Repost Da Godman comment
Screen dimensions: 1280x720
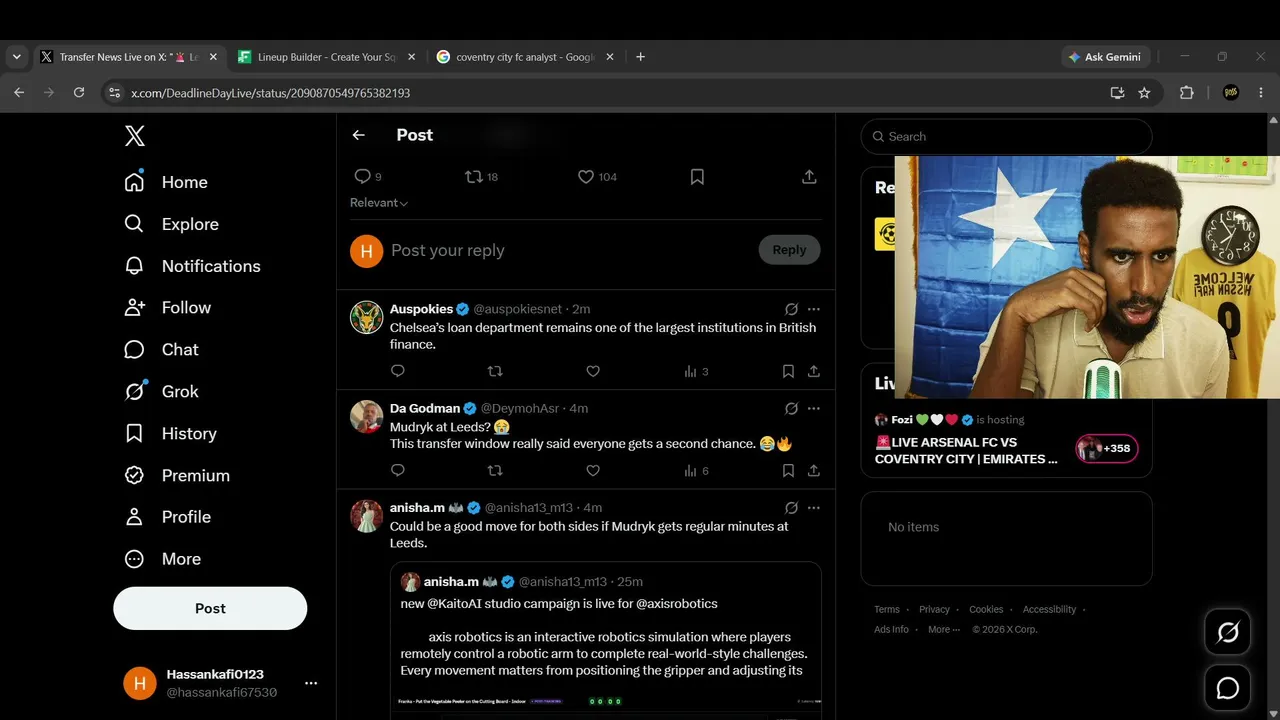click(x=495, y=470)
